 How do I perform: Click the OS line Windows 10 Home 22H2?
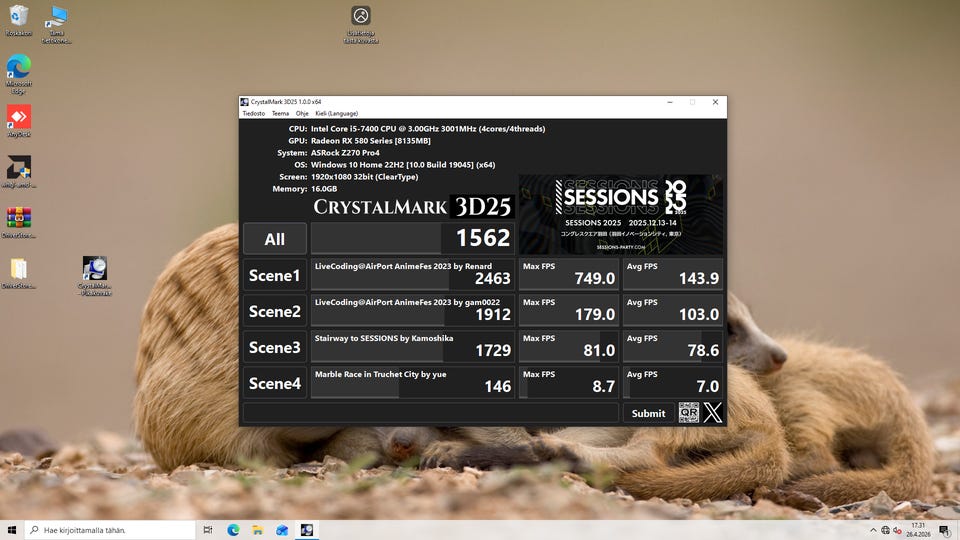pyautogui.click(x=403, y=165)
